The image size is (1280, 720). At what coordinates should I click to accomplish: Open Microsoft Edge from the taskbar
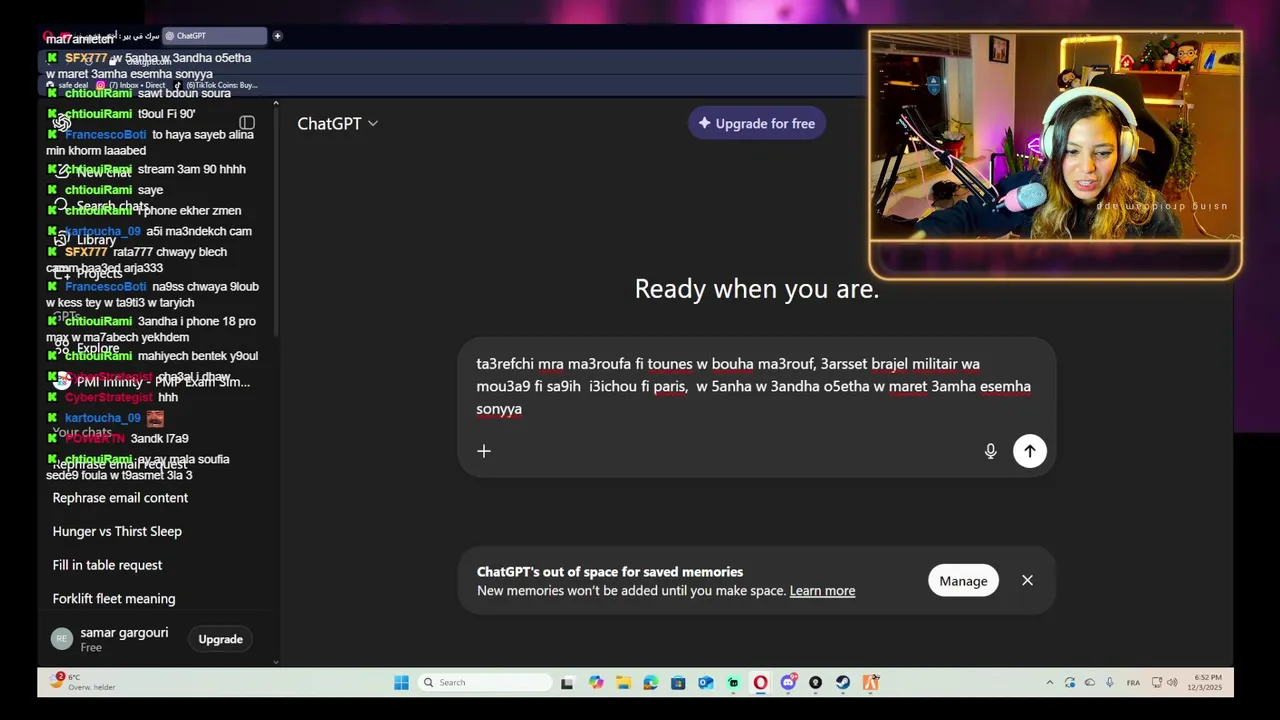point(651,682)
